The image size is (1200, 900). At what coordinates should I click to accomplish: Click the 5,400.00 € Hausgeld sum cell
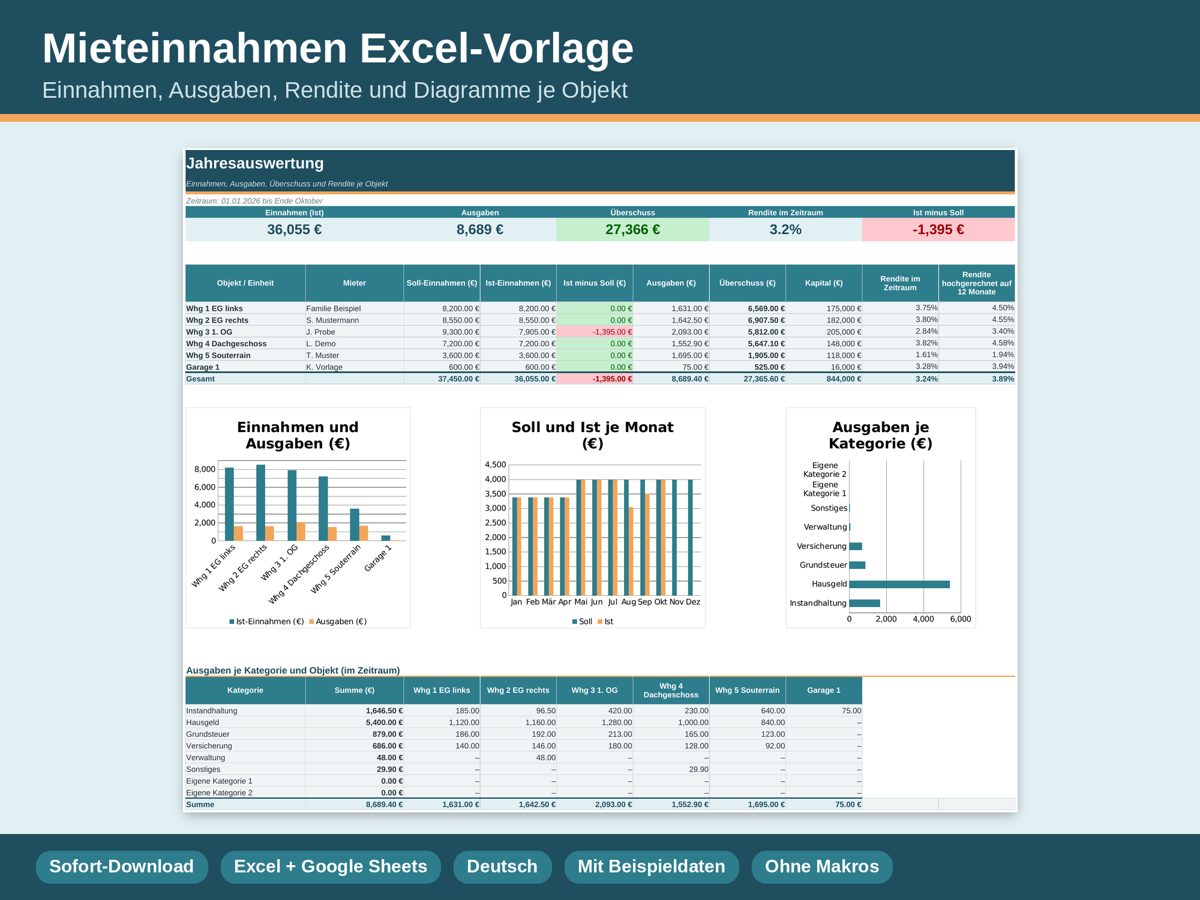354,722
